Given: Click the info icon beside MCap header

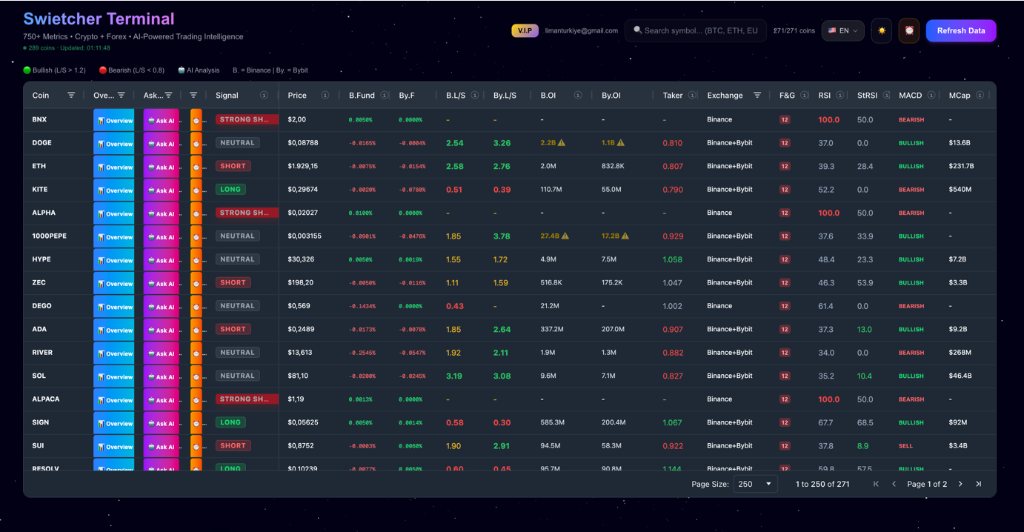Looking at the screenshot, I should click(x=980, y=95).
